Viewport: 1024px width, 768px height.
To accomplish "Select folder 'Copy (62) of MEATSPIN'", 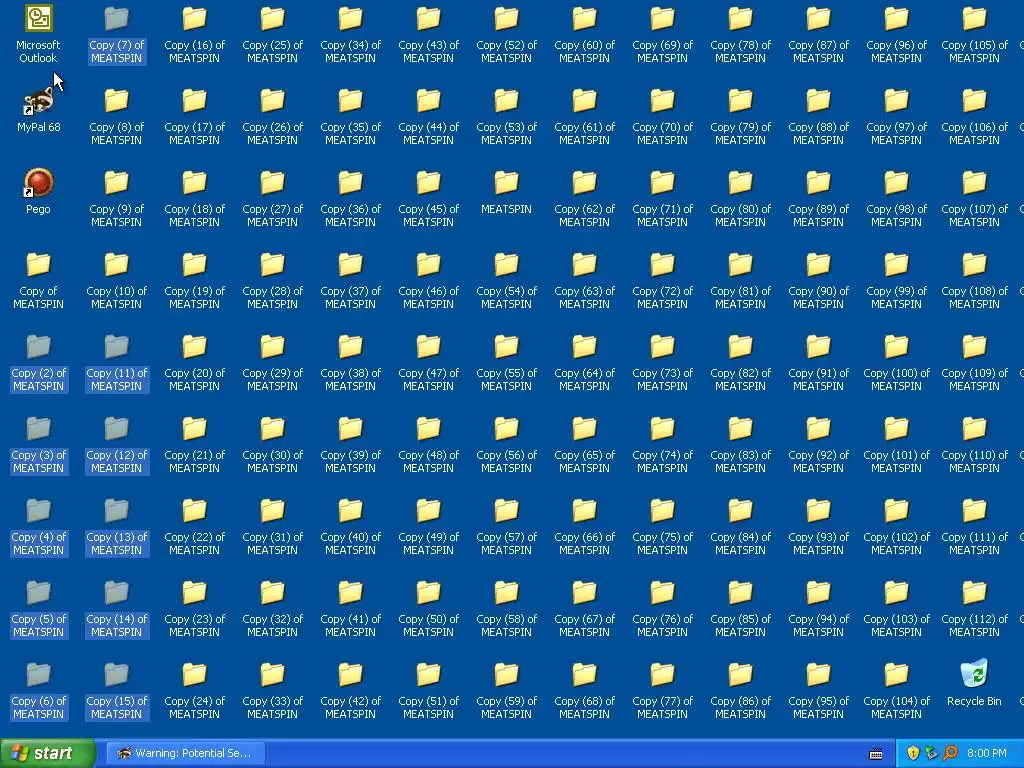I will click(584, 198).
